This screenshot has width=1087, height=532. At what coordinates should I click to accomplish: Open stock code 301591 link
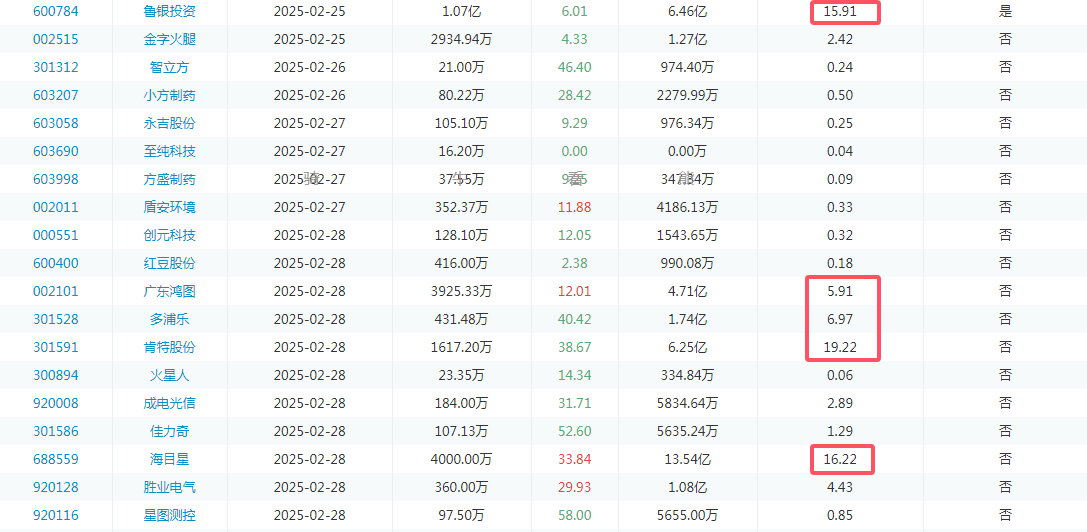click(55, 347)
